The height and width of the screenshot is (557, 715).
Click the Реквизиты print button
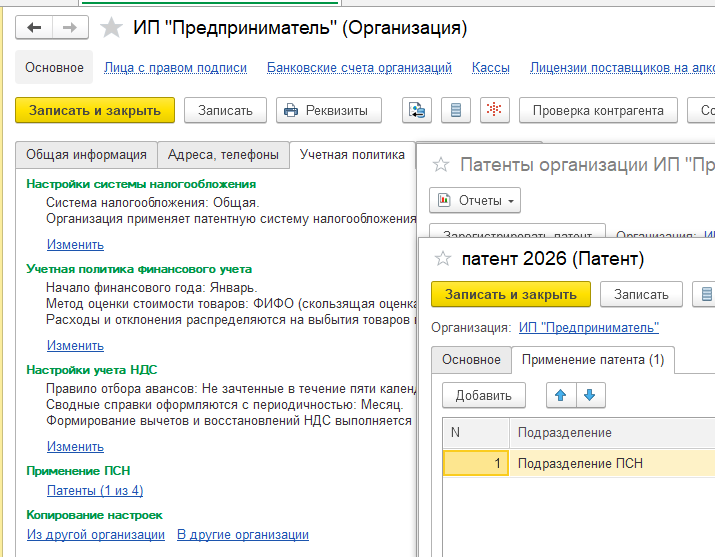(329, 110)
